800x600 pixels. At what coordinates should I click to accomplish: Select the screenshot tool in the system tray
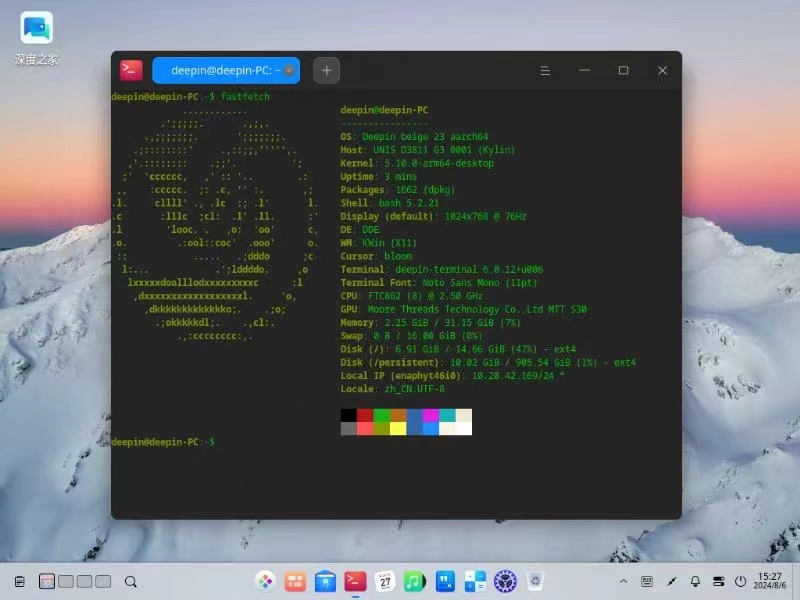670,581
